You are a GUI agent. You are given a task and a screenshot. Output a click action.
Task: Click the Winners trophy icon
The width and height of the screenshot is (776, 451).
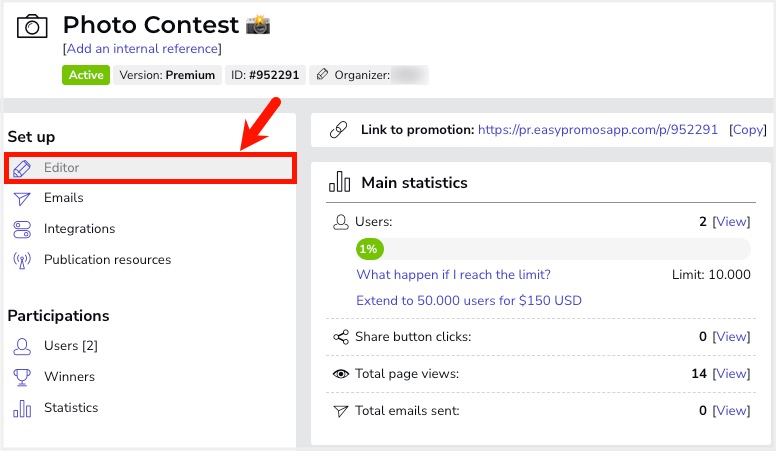tap(22, 377)
